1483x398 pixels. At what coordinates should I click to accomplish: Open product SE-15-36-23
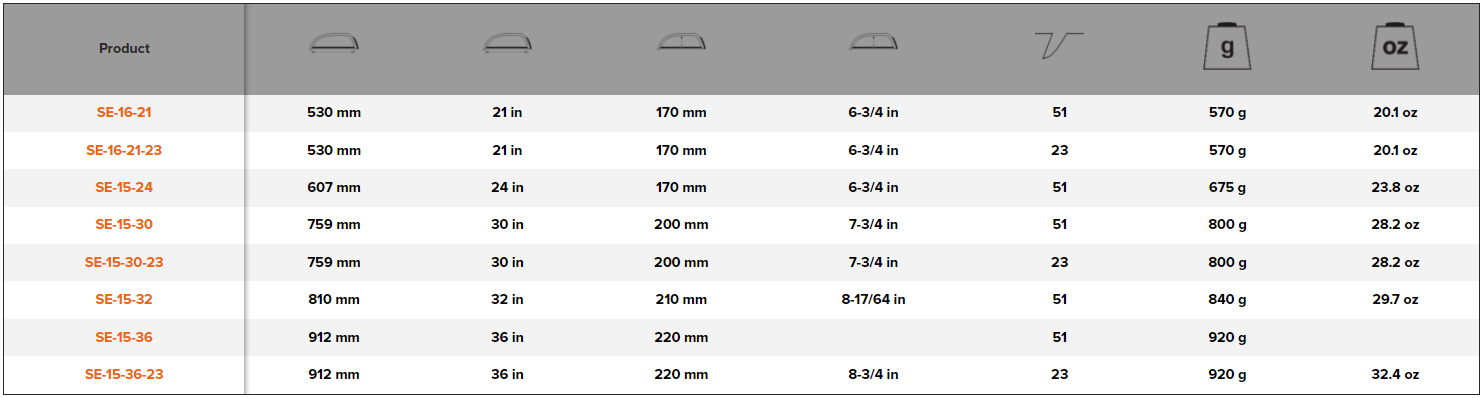tap(124, 374)
